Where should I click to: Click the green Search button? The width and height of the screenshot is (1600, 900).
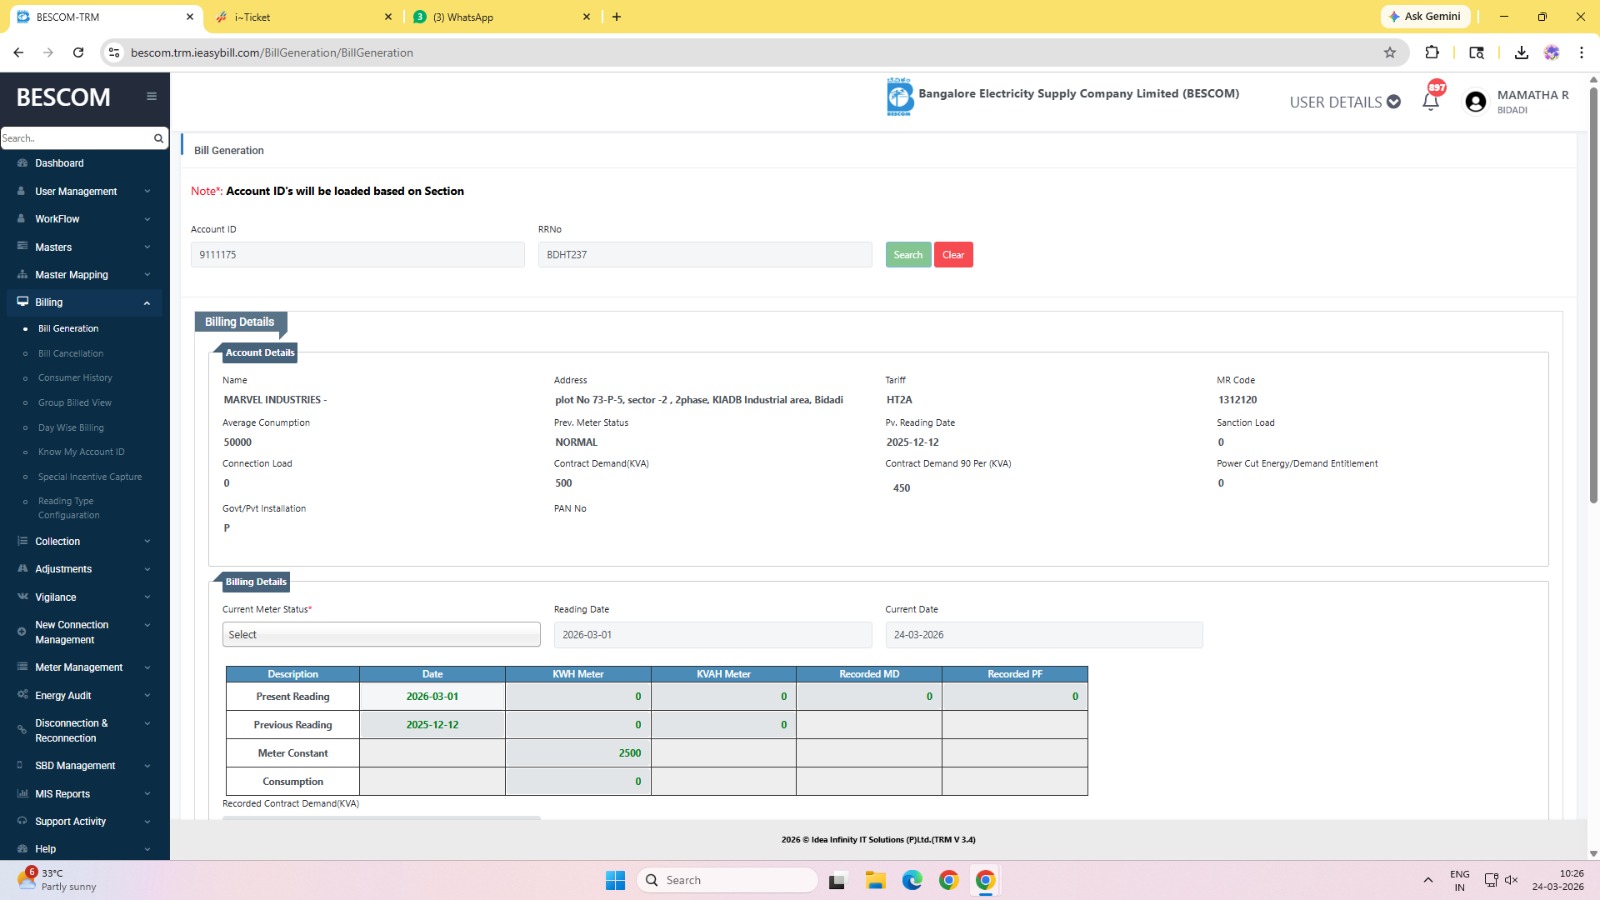click(x=908, y=255)
